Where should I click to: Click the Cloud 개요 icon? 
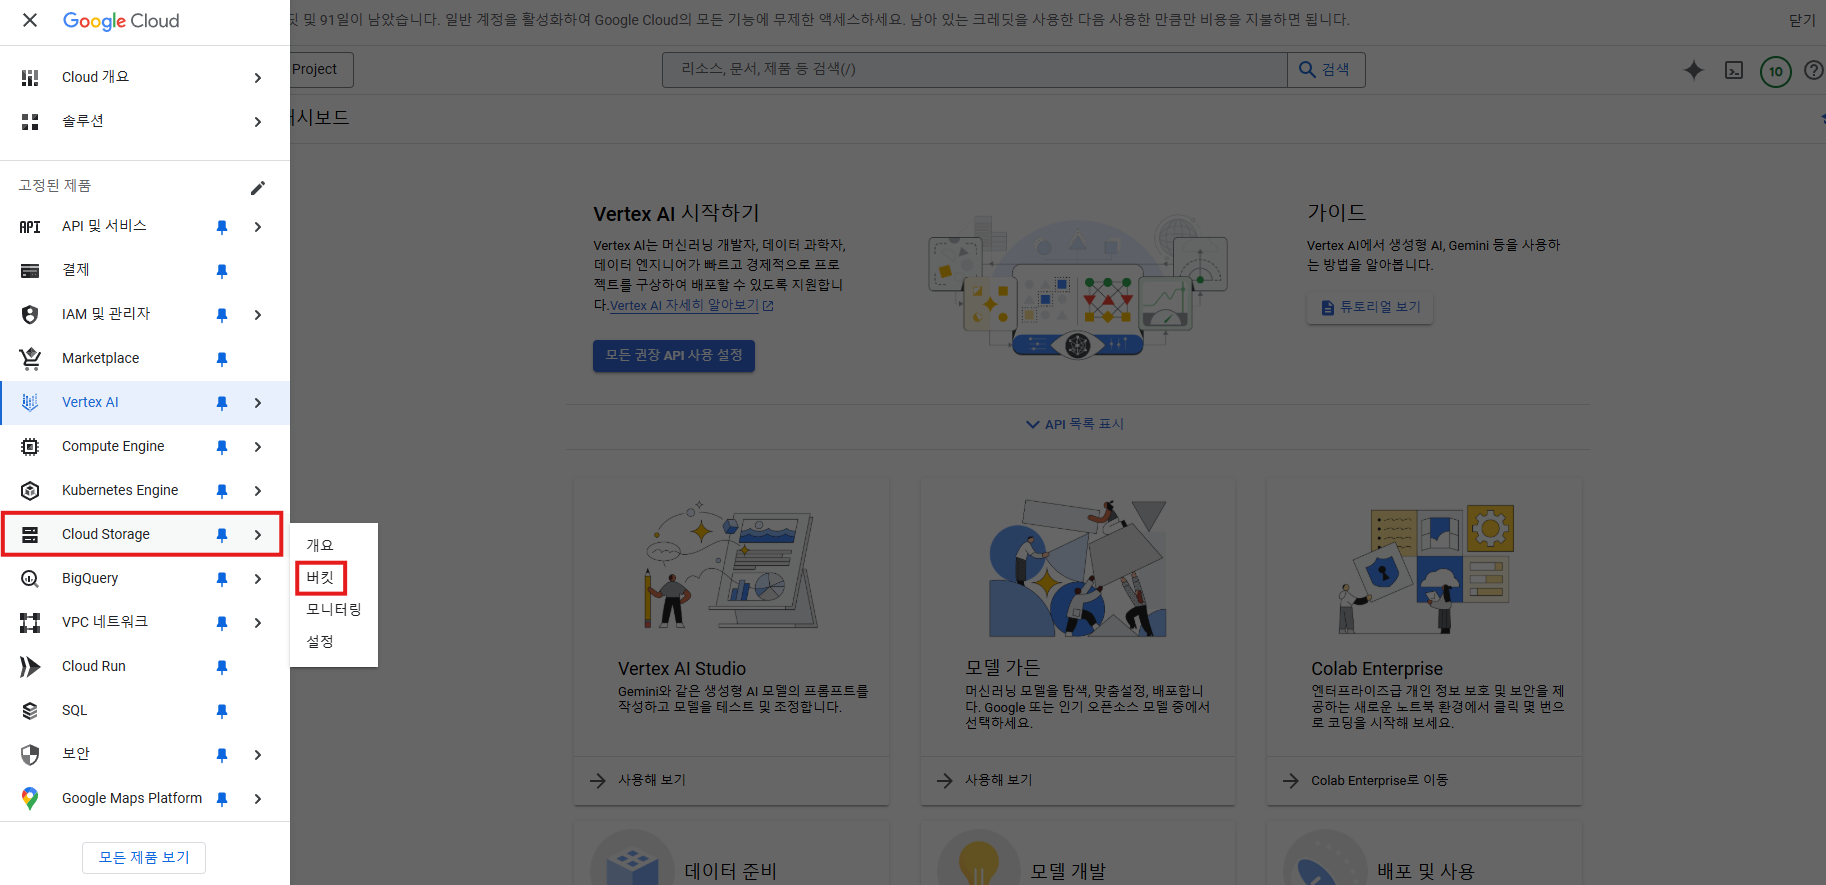click(x=30, y=77)
